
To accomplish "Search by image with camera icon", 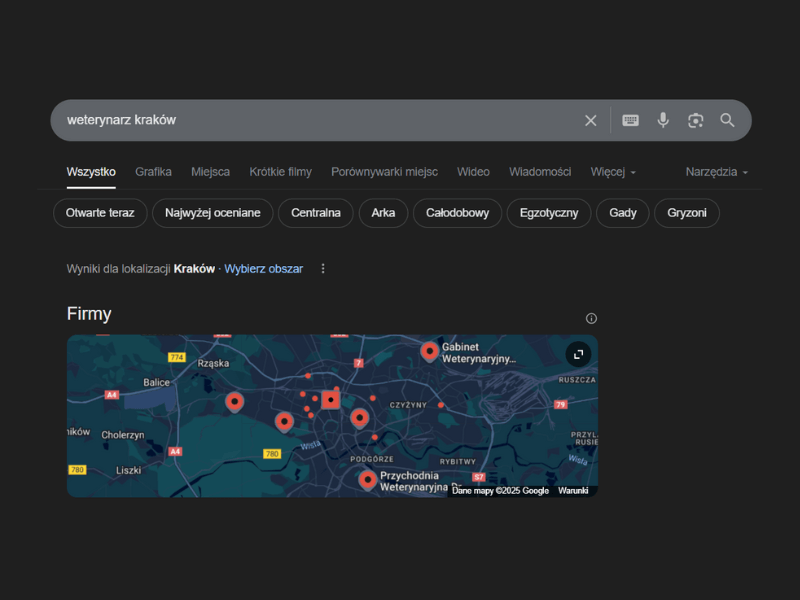I will coord(695,120).
